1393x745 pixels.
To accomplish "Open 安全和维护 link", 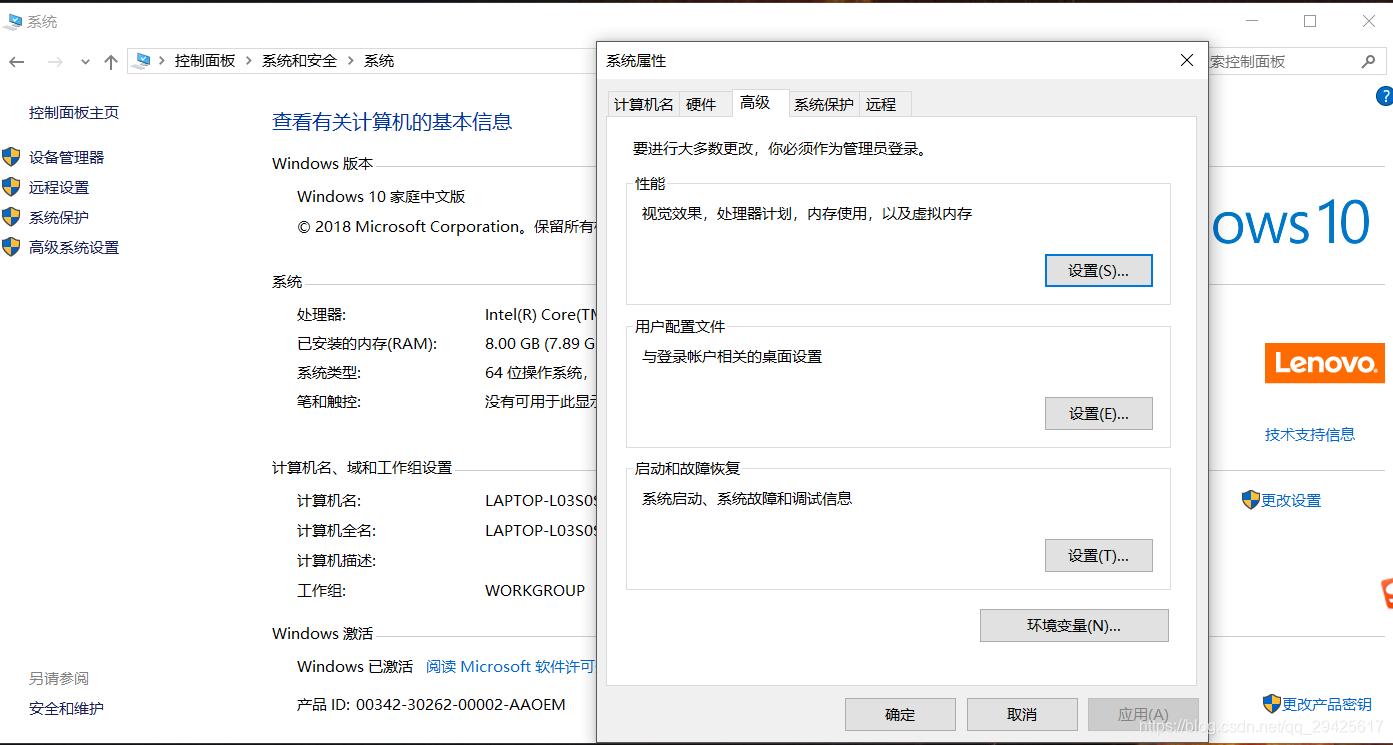I will [66, 708].
